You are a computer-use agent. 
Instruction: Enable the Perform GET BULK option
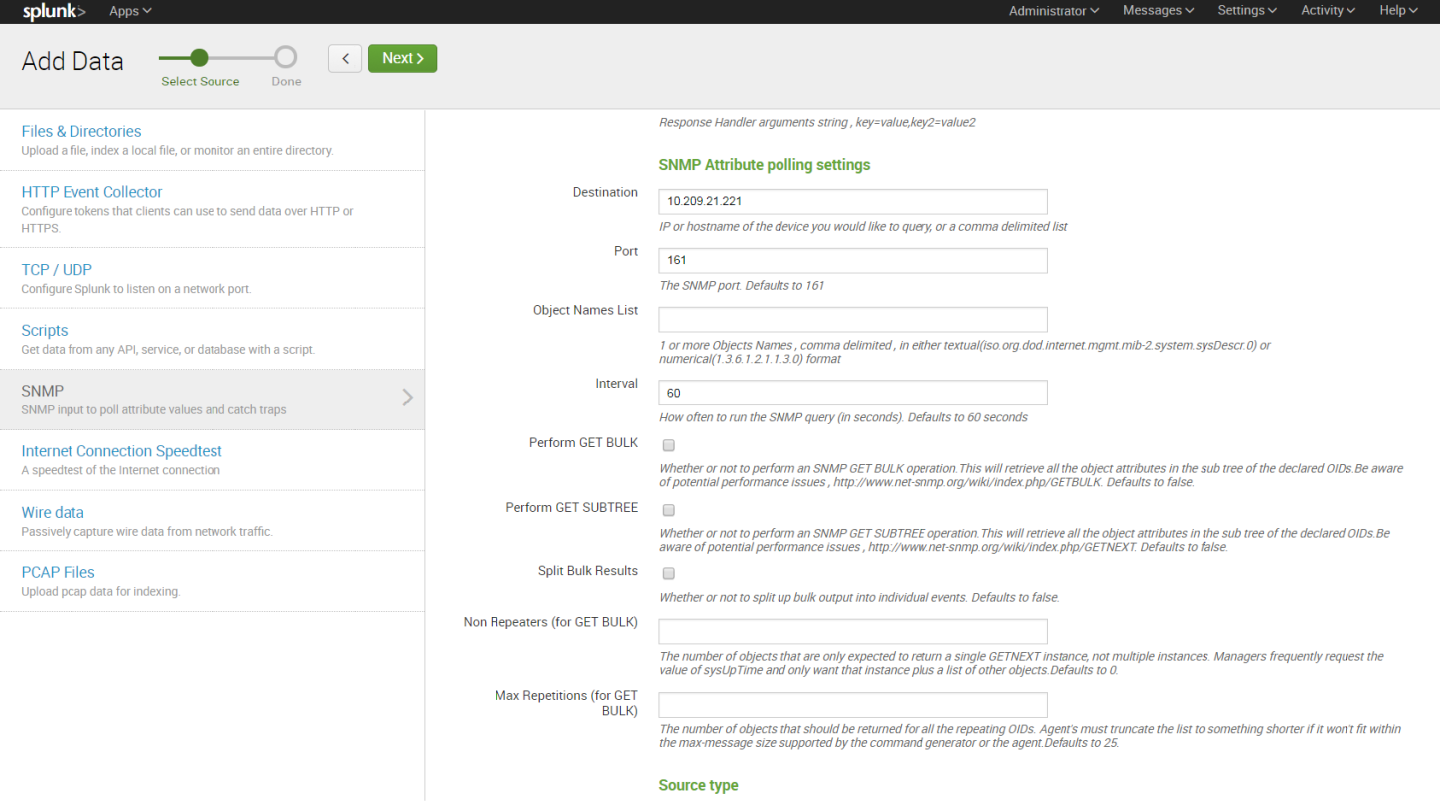(x=668, y=445)
